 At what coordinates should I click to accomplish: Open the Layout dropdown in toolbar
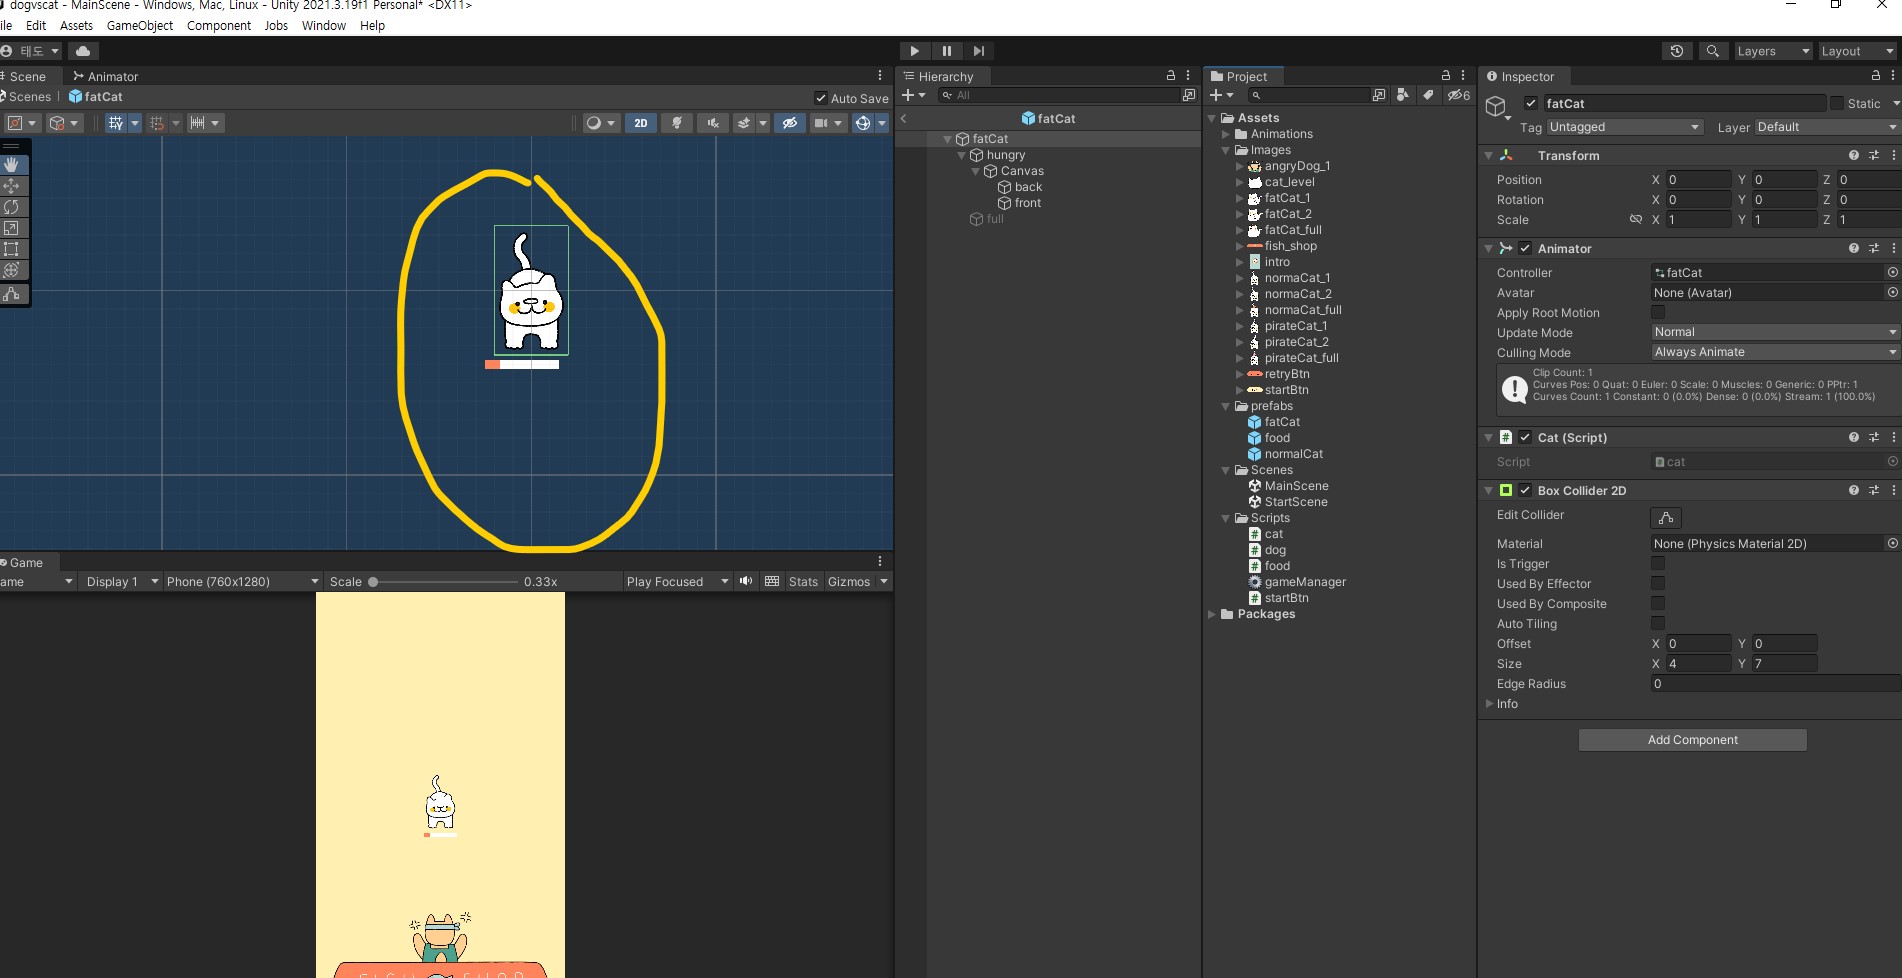coord(1857,51)
